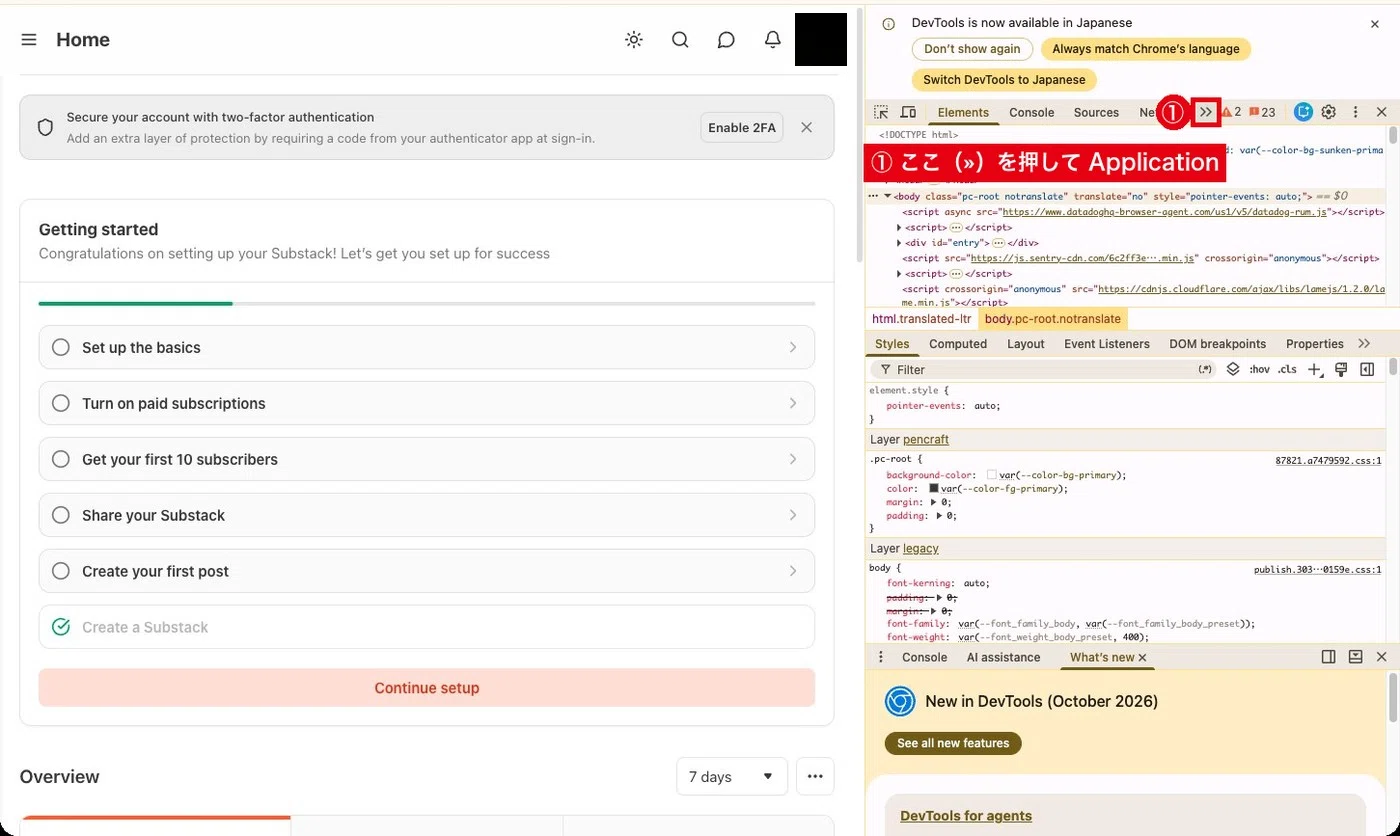Dismiss the two-factor authentication banner

[807, 128]
